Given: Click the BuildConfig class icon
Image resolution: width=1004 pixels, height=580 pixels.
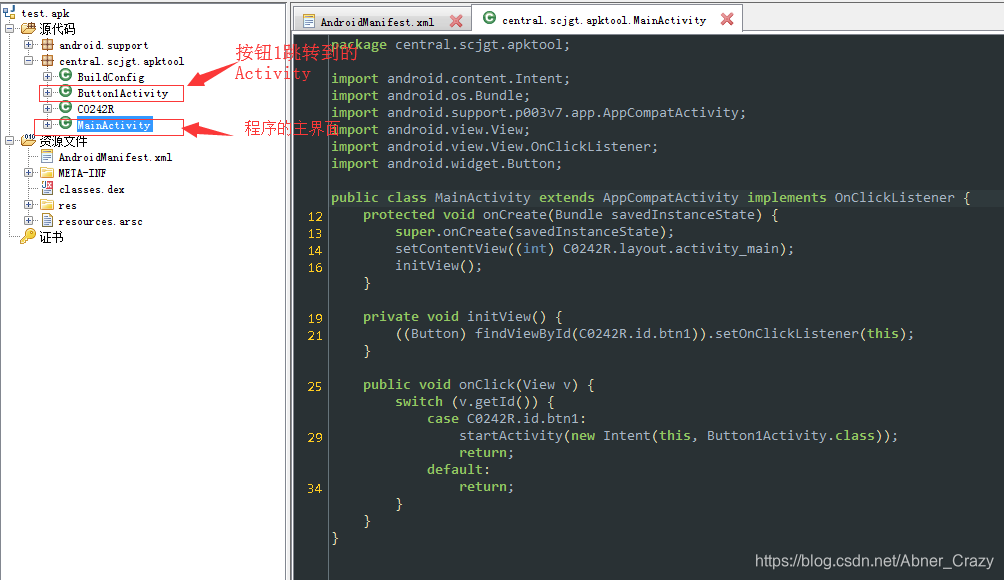Looking at the screenshot, I should tap(65, 76).
